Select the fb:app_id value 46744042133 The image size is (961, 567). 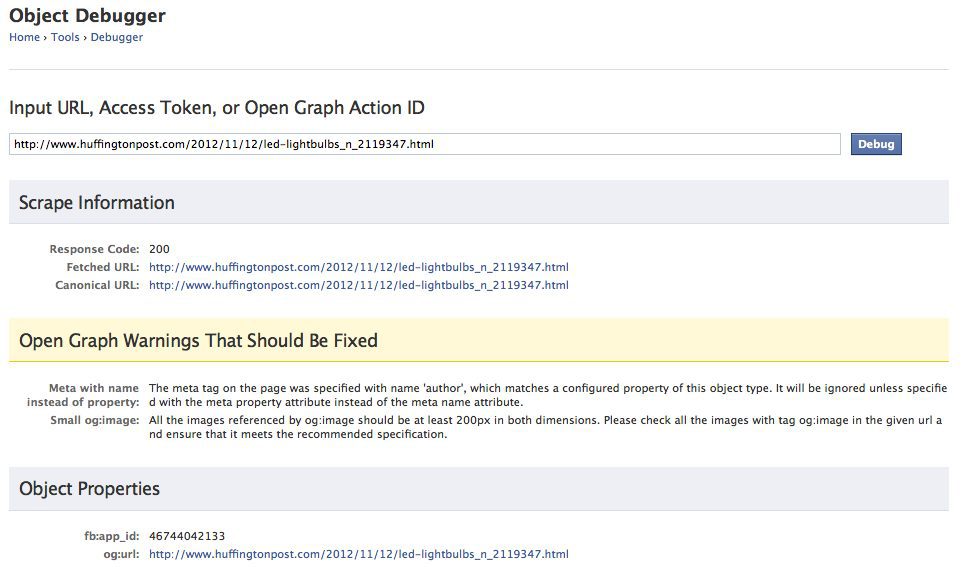(x=187, y=536)
